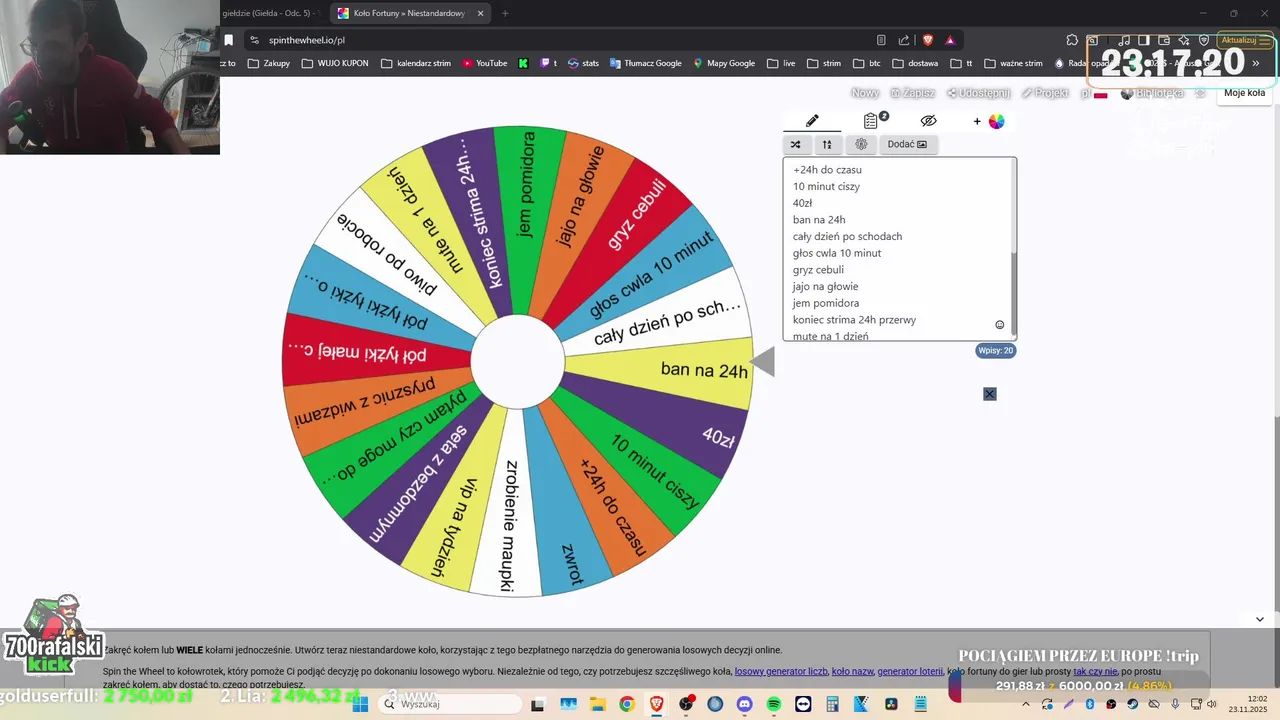Open reader mode icon in address bar
Screen dimensions: 1280x720
881,40
